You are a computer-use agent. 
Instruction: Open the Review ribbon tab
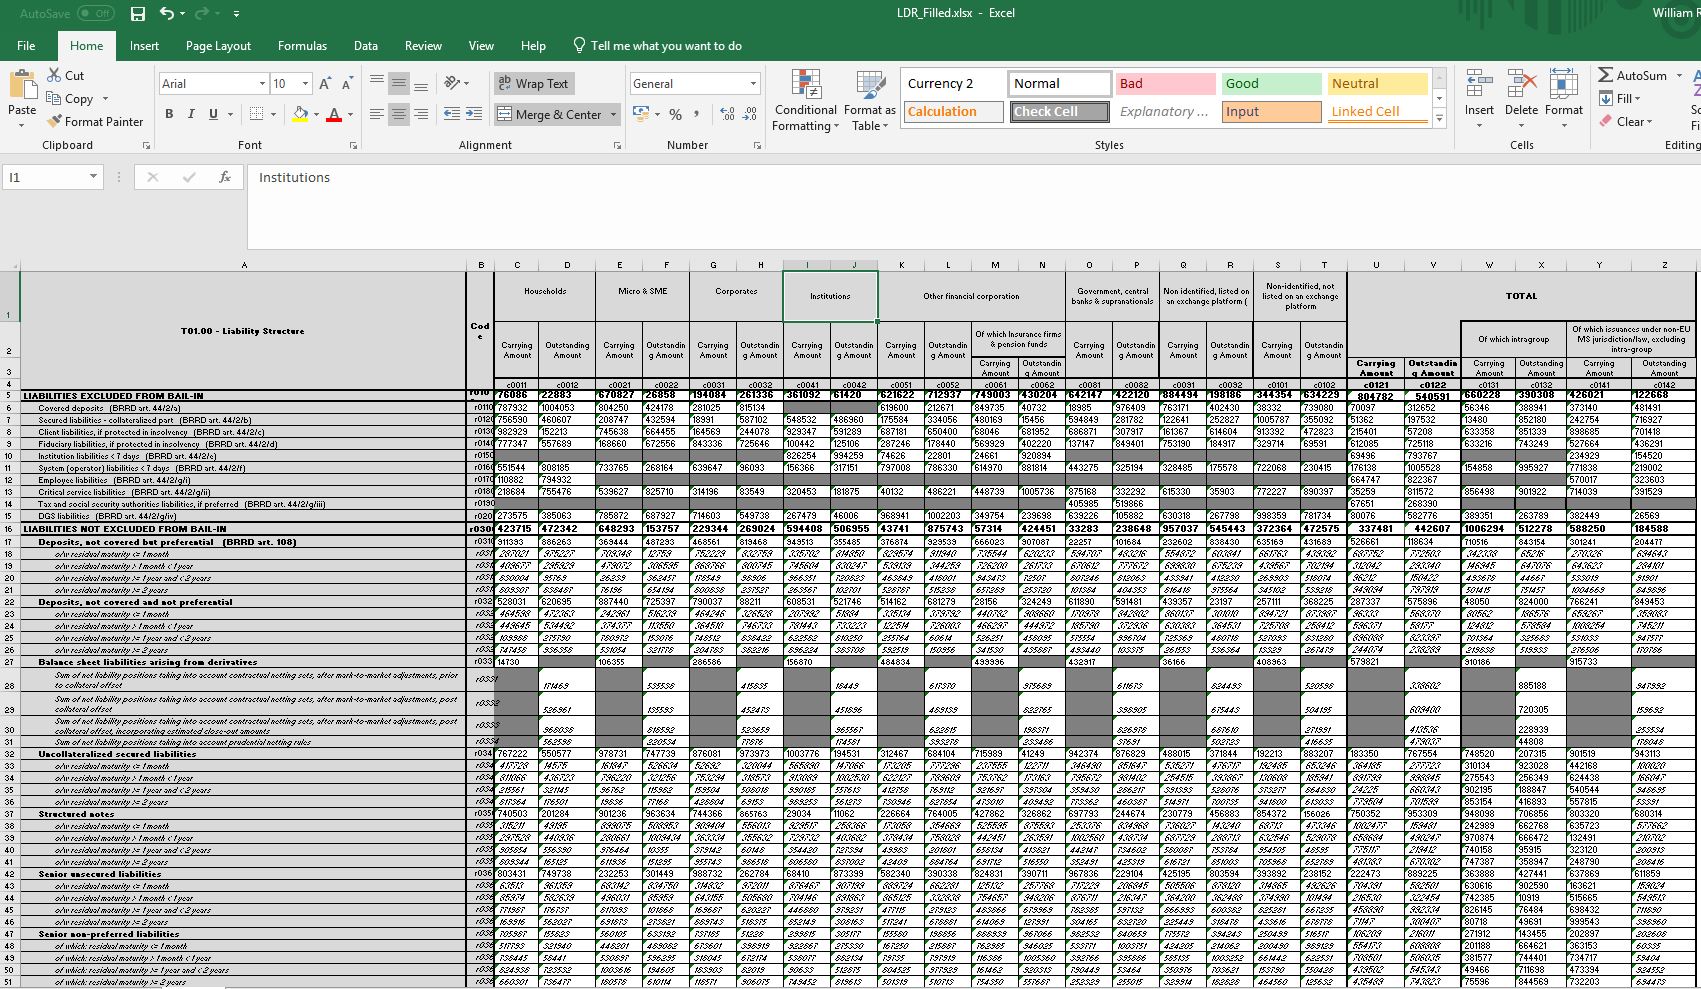(x=422, y=45)
